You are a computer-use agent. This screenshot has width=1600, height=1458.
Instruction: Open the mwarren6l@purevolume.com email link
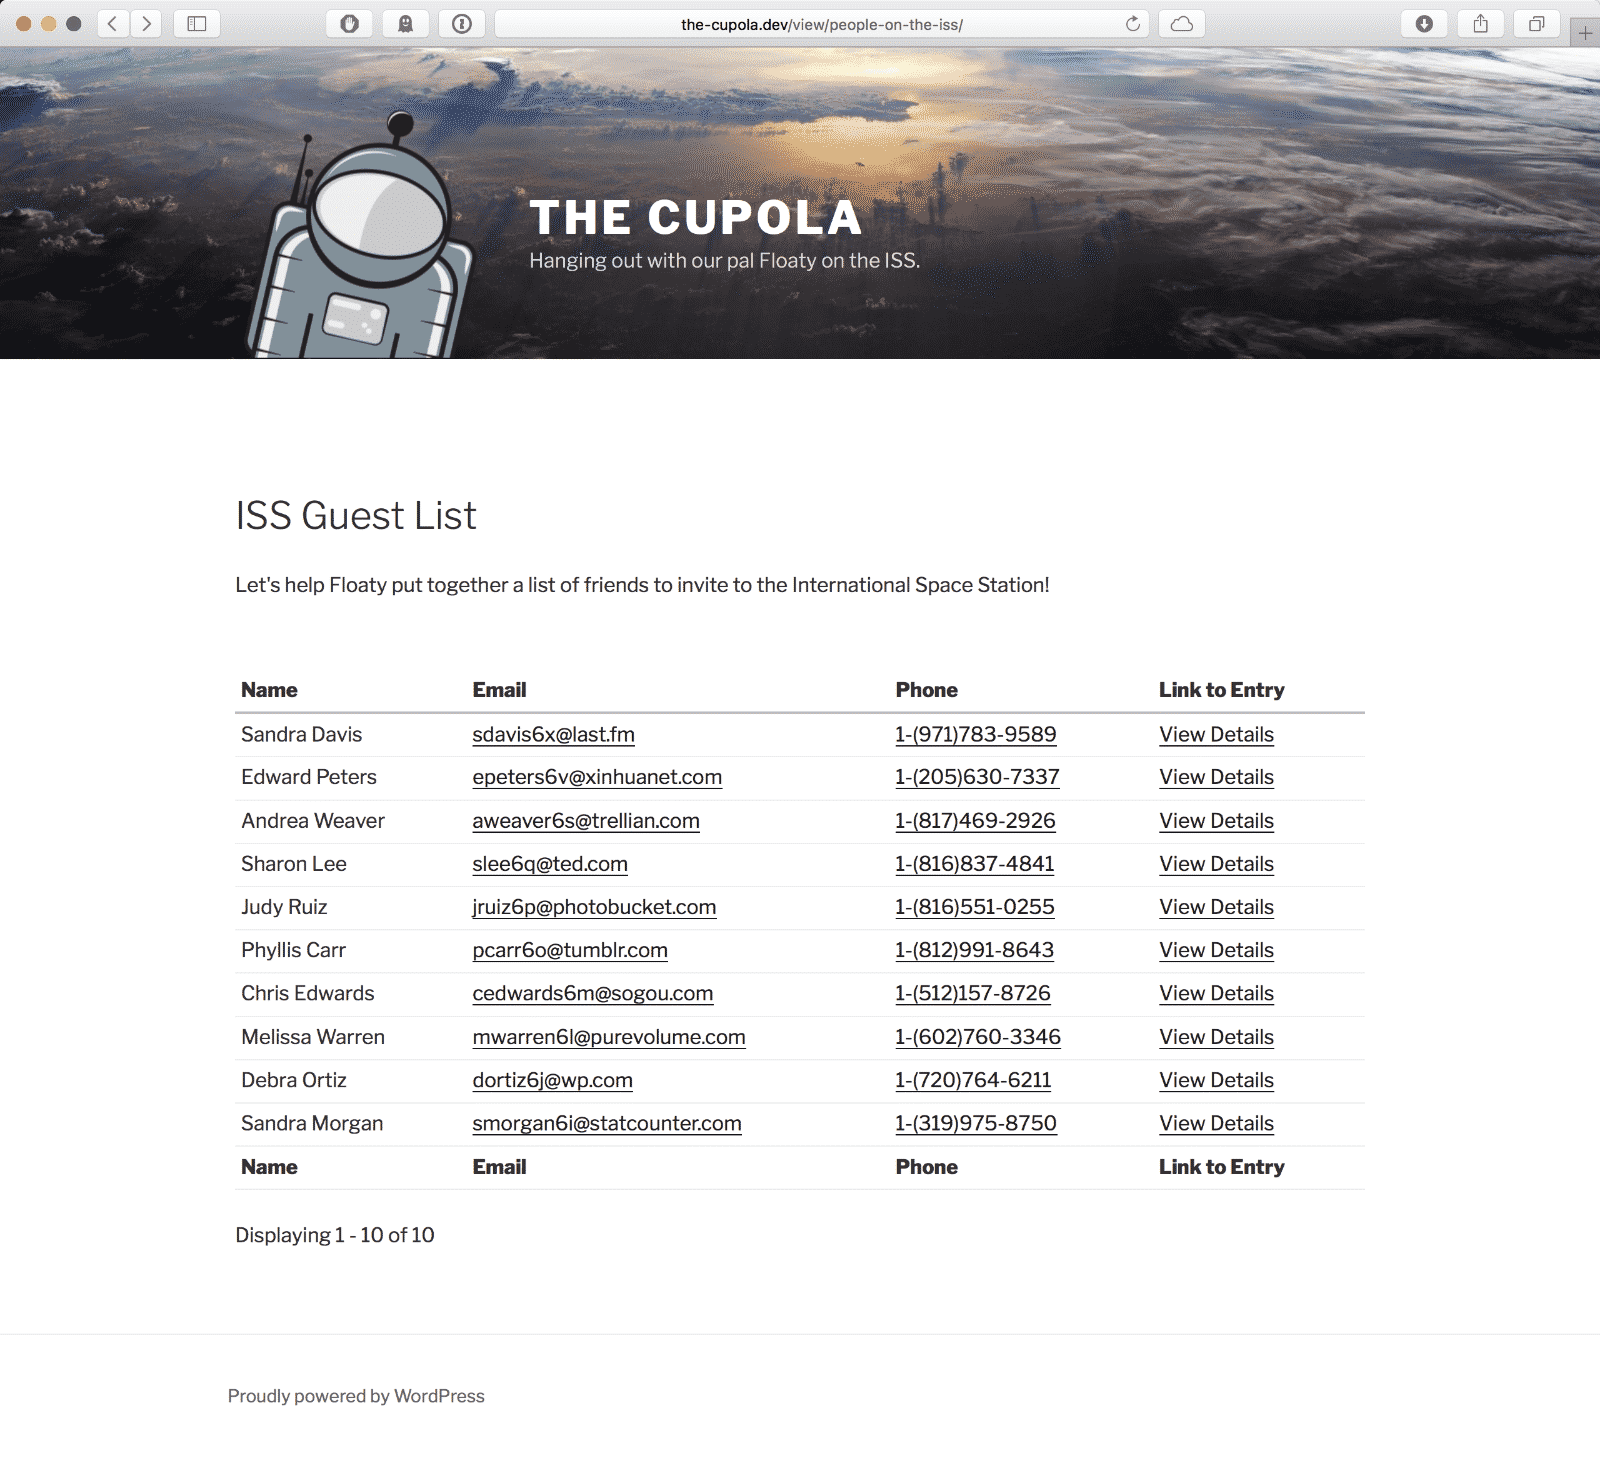pyautogui.click(x=609, y=1037)
